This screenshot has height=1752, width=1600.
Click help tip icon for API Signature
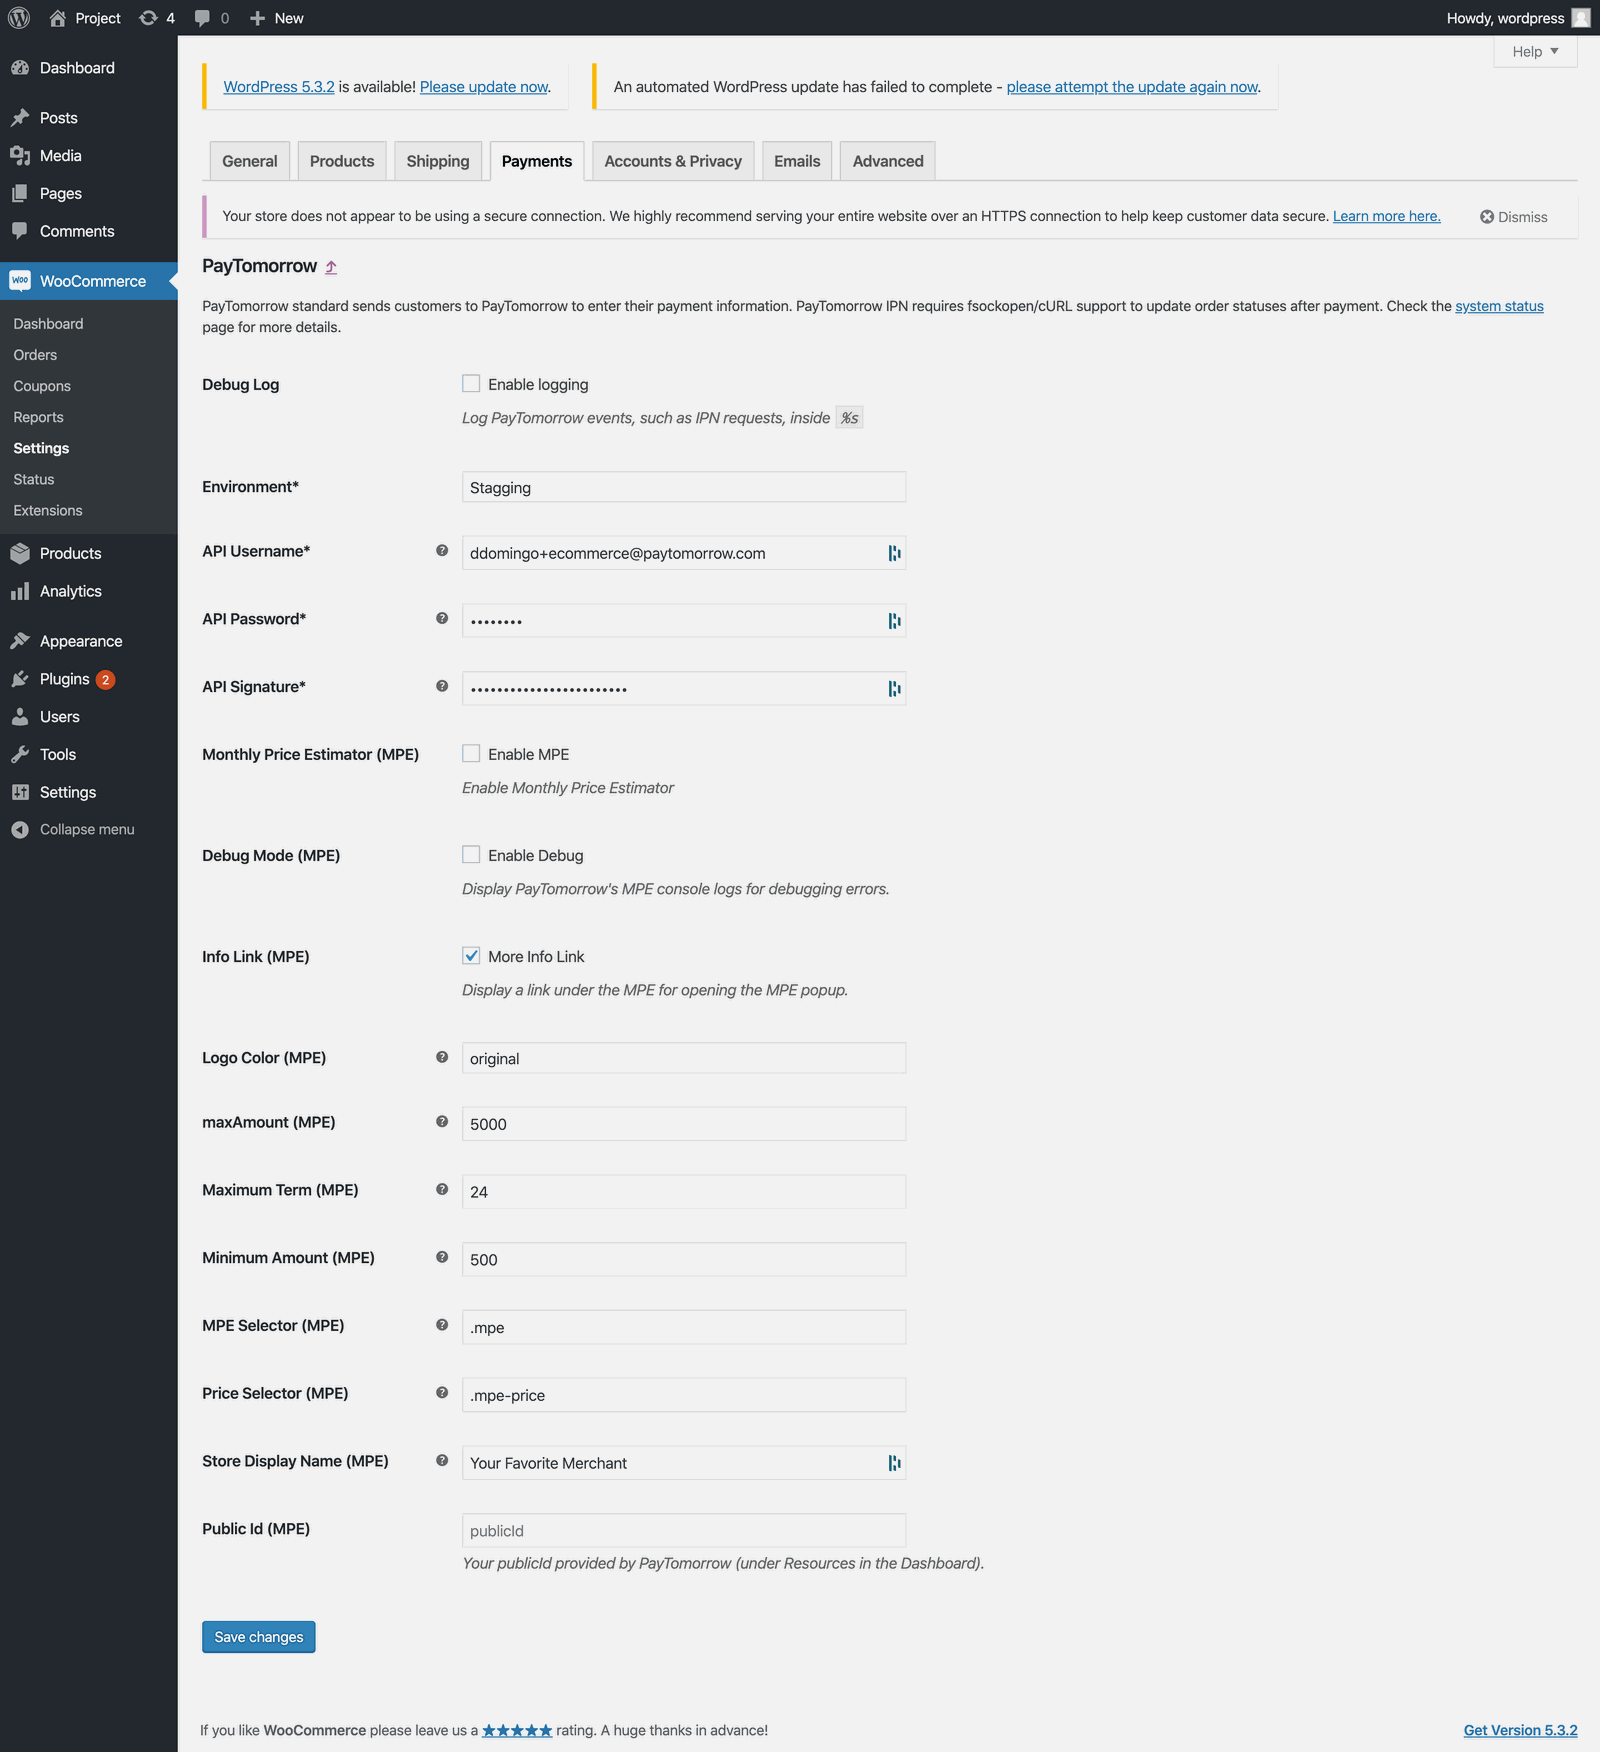[x=442, y=687]
